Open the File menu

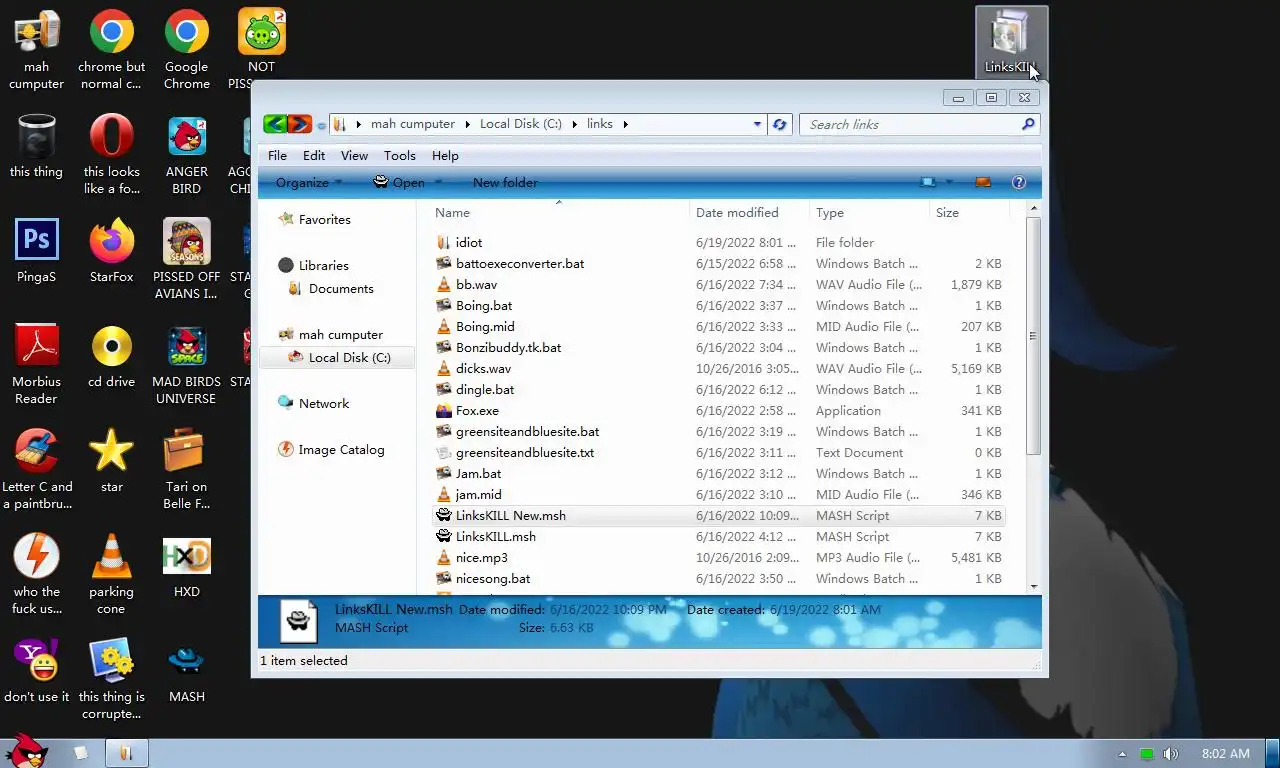(x=277, y=155)
